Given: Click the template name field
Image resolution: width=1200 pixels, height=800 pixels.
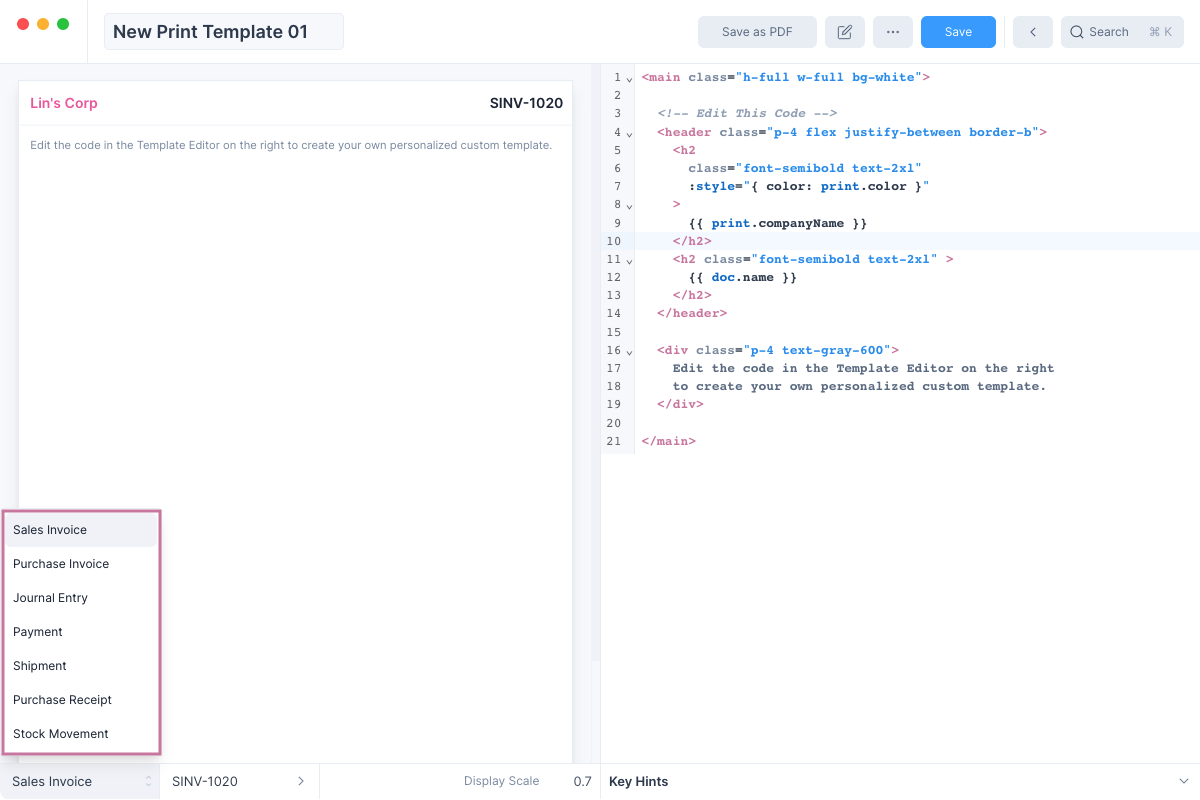Looking at the screenshot, I should pyautogui.click(x=223, y=32).
